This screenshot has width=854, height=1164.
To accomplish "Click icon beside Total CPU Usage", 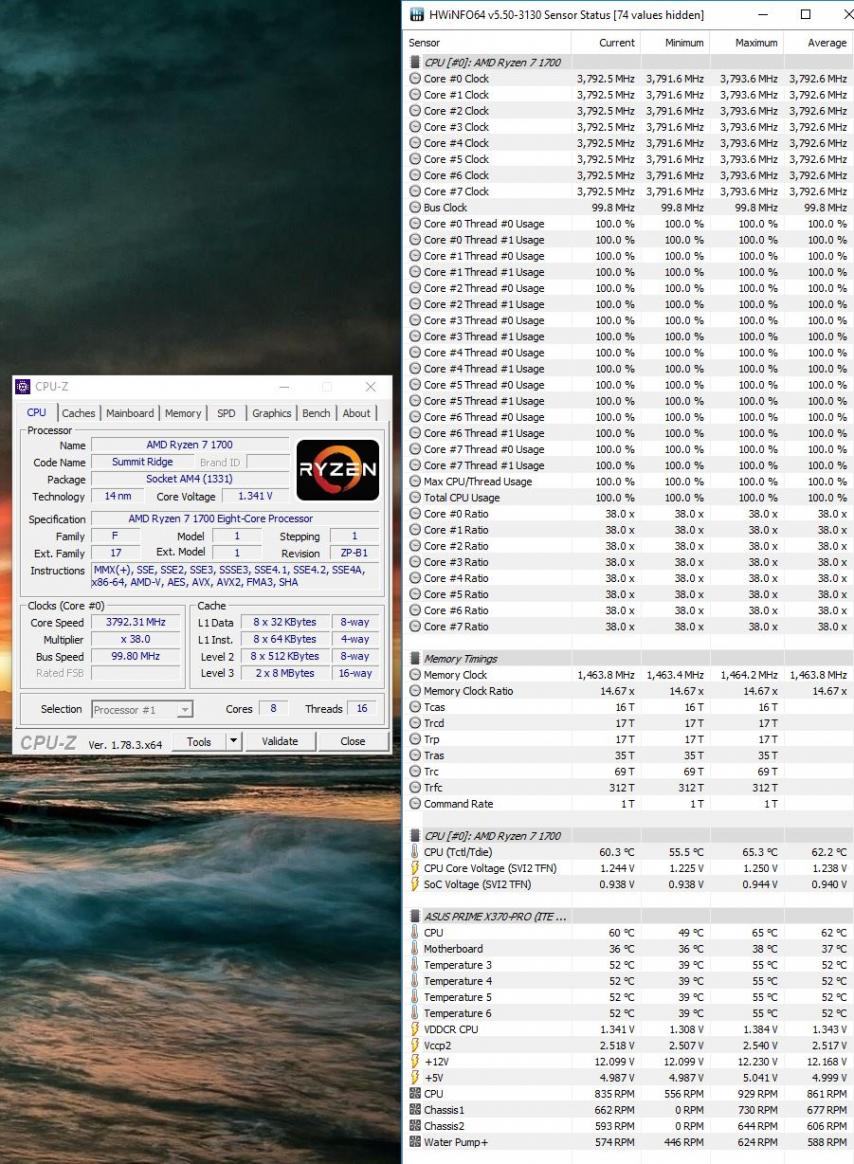I will (x=415, y=497).
